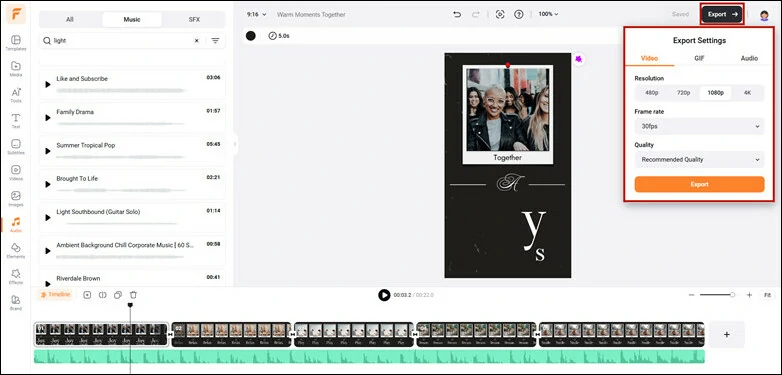
Task: Open the Effects sidebar panel
Action: (16, 276)
